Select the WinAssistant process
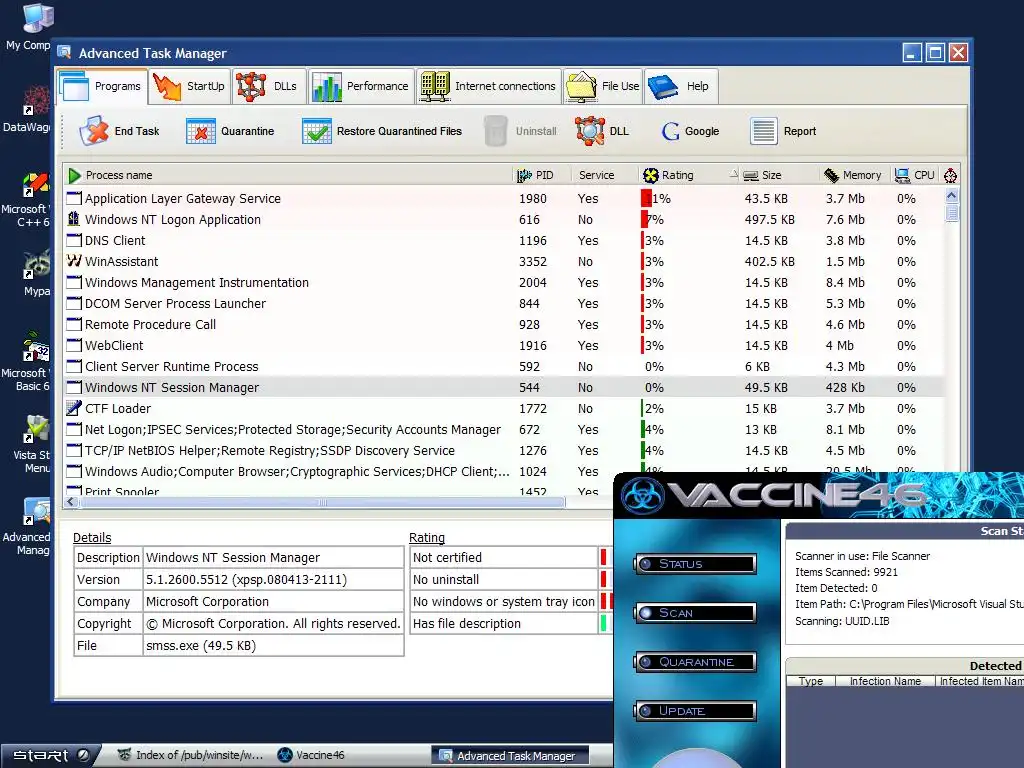 pos(503,261)
